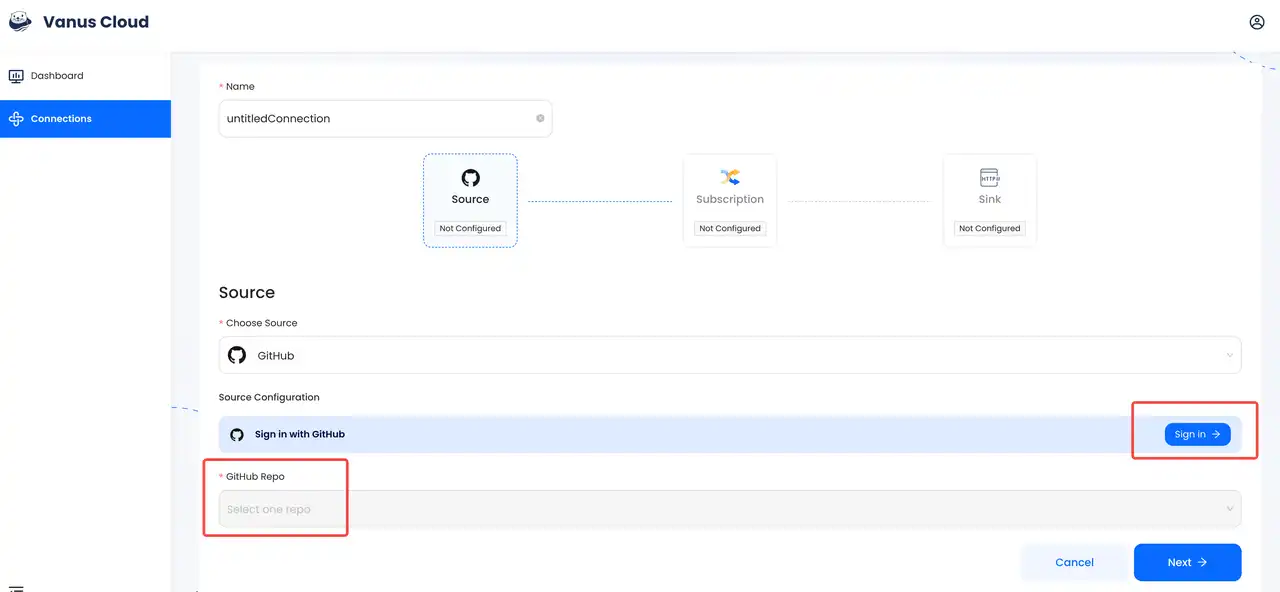
Task: Click the Subscription step icon
Action: coord(730,177)
